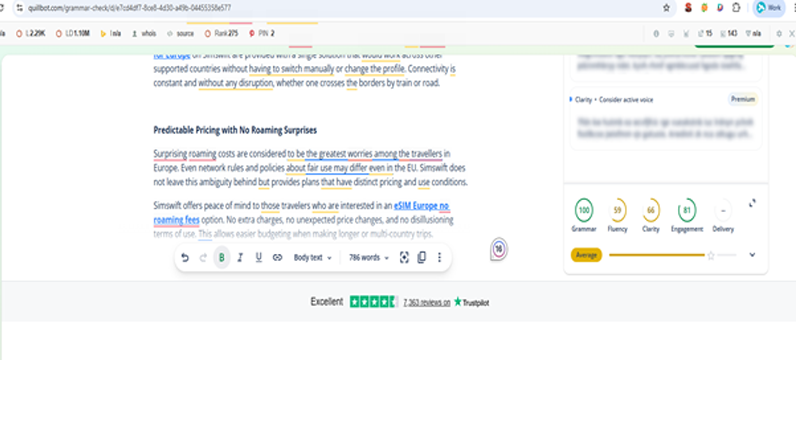Insert a link using the link icon
The width and height of the screenshot is (796, 445).
click(277, 258)
